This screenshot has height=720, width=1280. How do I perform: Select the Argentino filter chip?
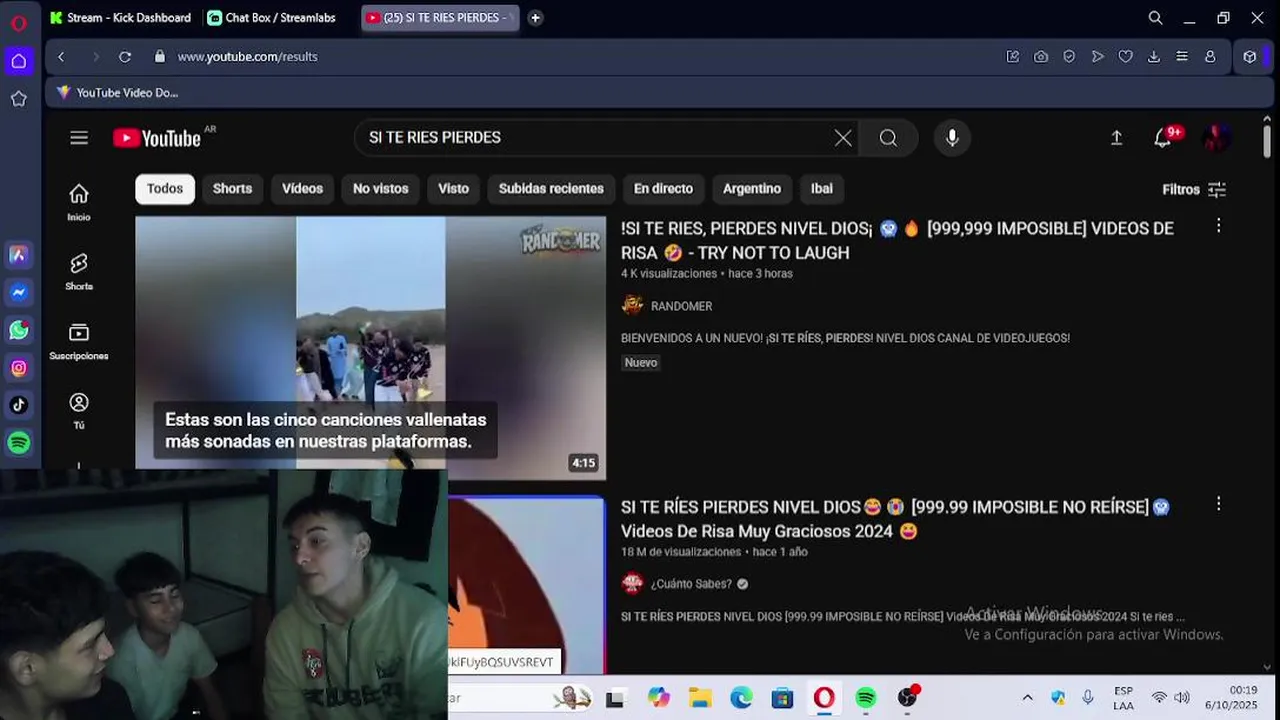tap(752, 189)
